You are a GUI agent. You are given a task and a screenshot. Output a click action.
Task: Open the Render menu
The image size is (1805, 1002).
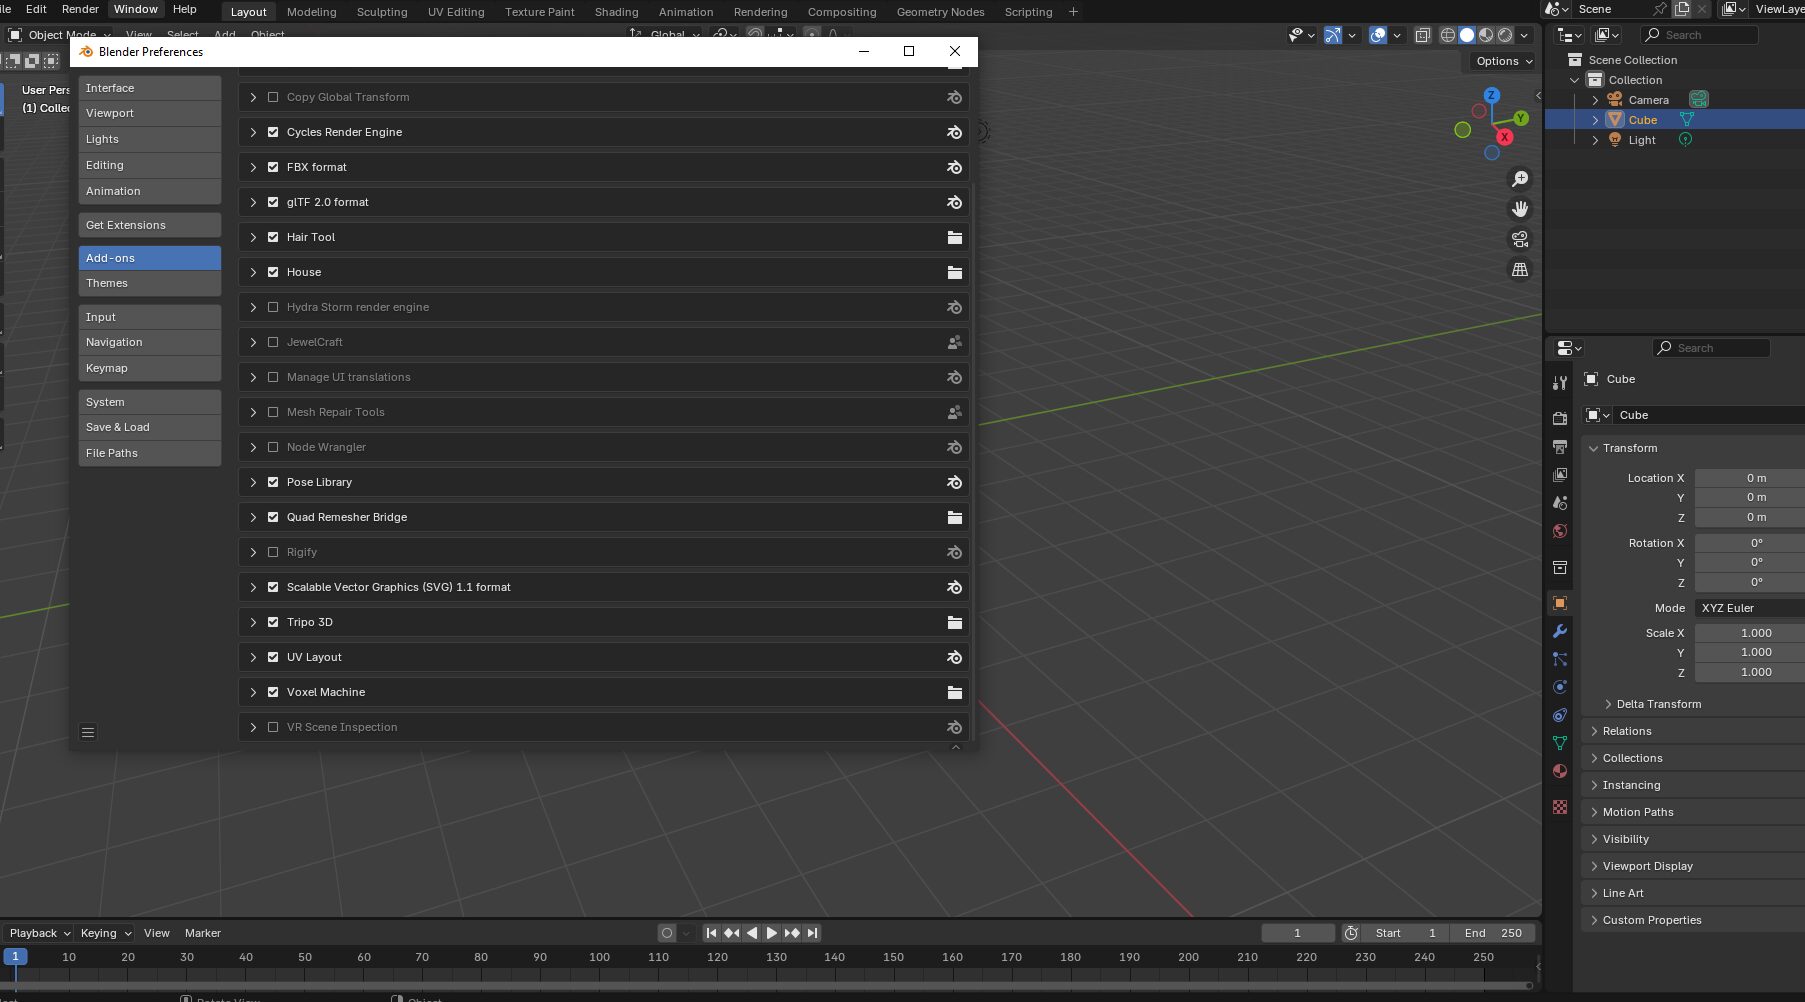(x=80, y=9)
